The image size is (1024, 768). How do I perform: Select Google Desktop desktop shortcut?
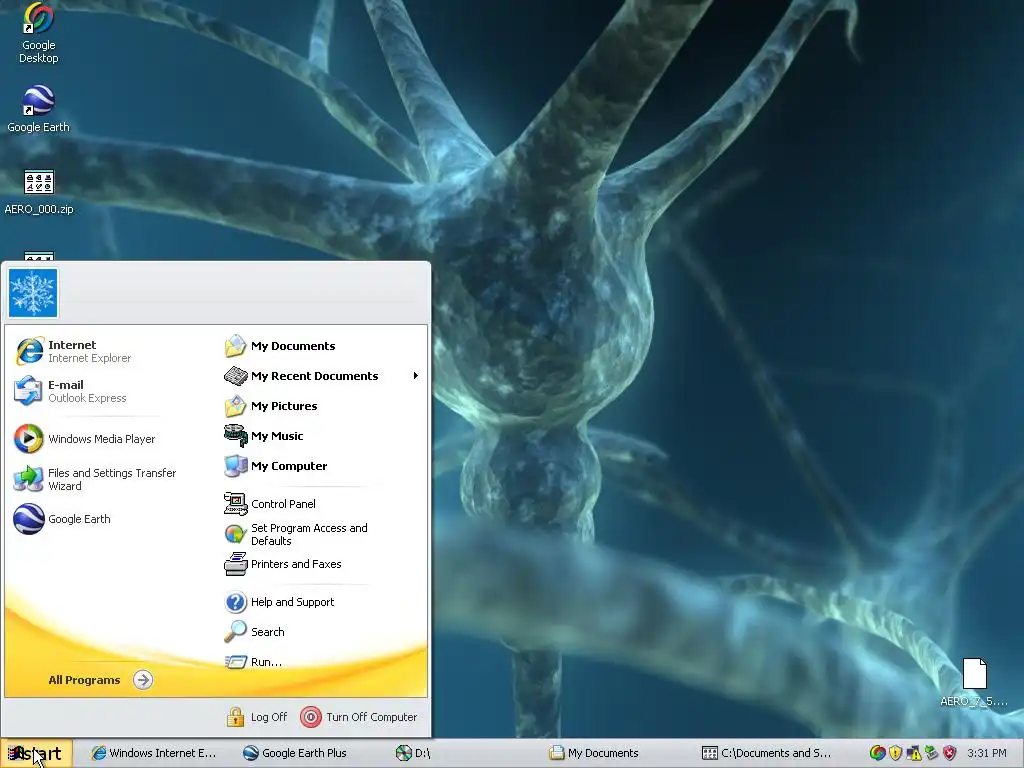[39, 33]
